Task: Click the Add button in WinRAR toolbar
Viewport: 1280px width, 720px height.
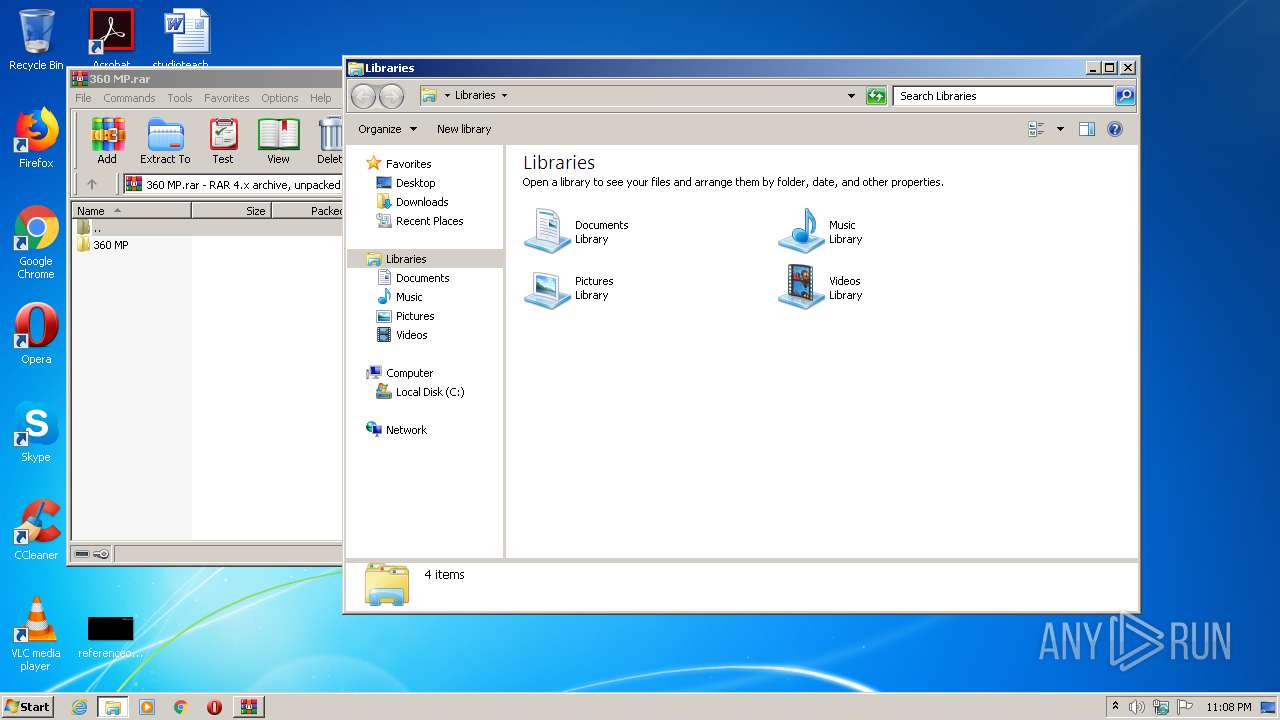Action: pos(107,141)
